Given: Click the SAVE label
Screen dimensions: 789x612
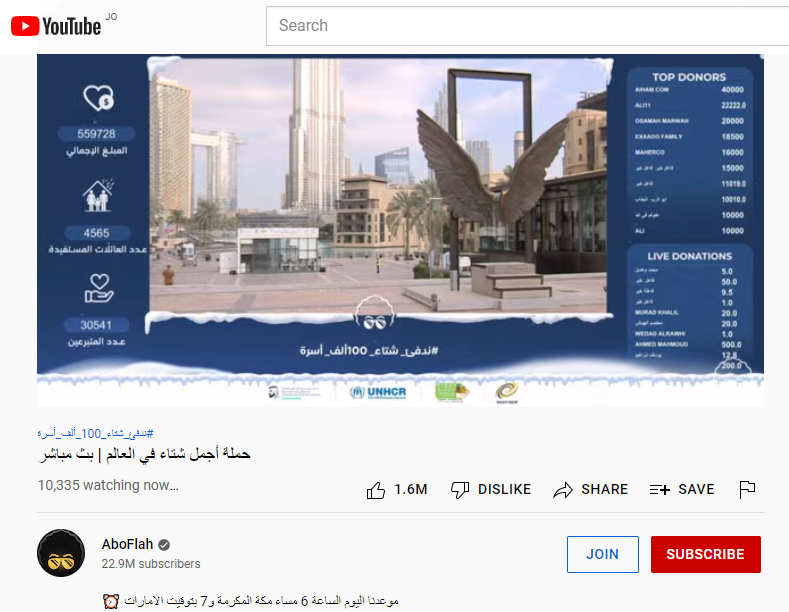Looking at the screenshot, I should click(696, 489).
